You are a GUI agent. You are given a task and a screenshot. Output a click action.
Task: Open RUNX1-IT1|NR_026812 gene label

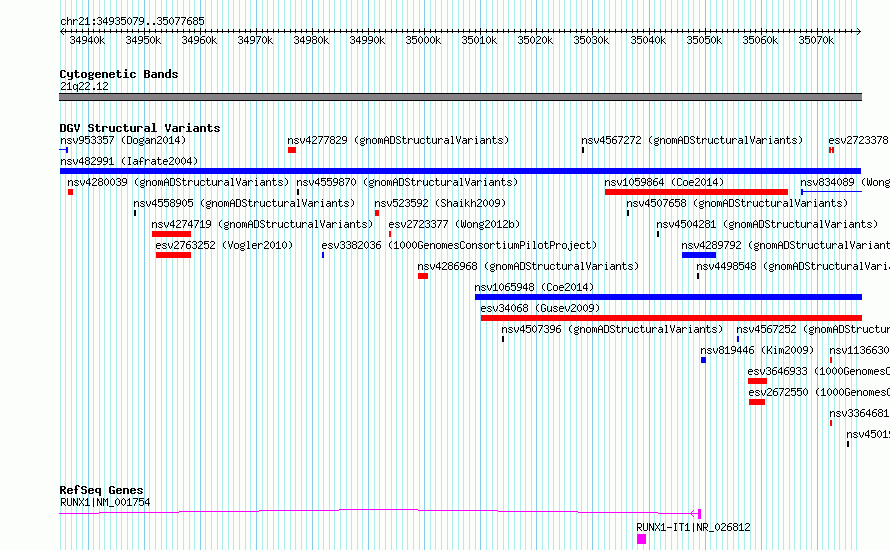(693, 527)
